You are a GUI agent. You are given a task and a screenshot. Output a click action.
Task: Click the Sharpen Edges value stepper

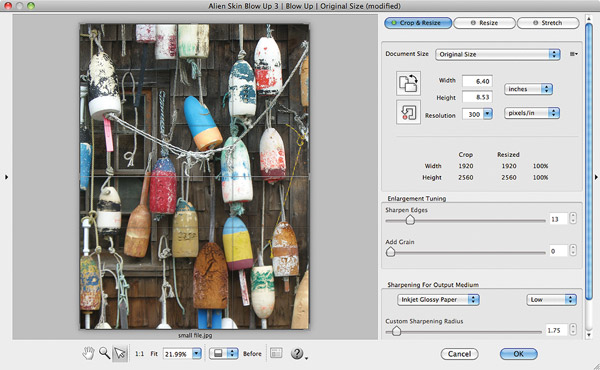click(573, 218)
